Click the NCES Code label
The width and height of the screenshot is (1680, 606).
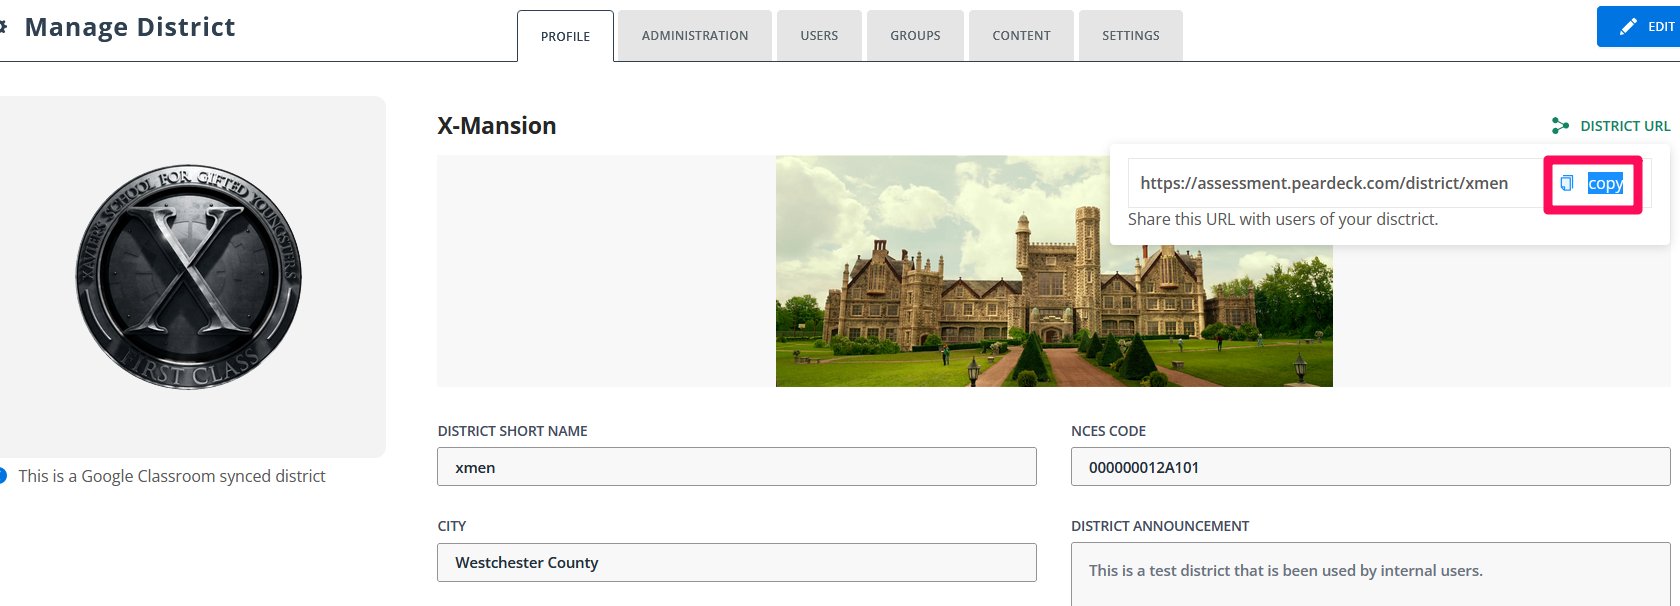[1108, 431]
